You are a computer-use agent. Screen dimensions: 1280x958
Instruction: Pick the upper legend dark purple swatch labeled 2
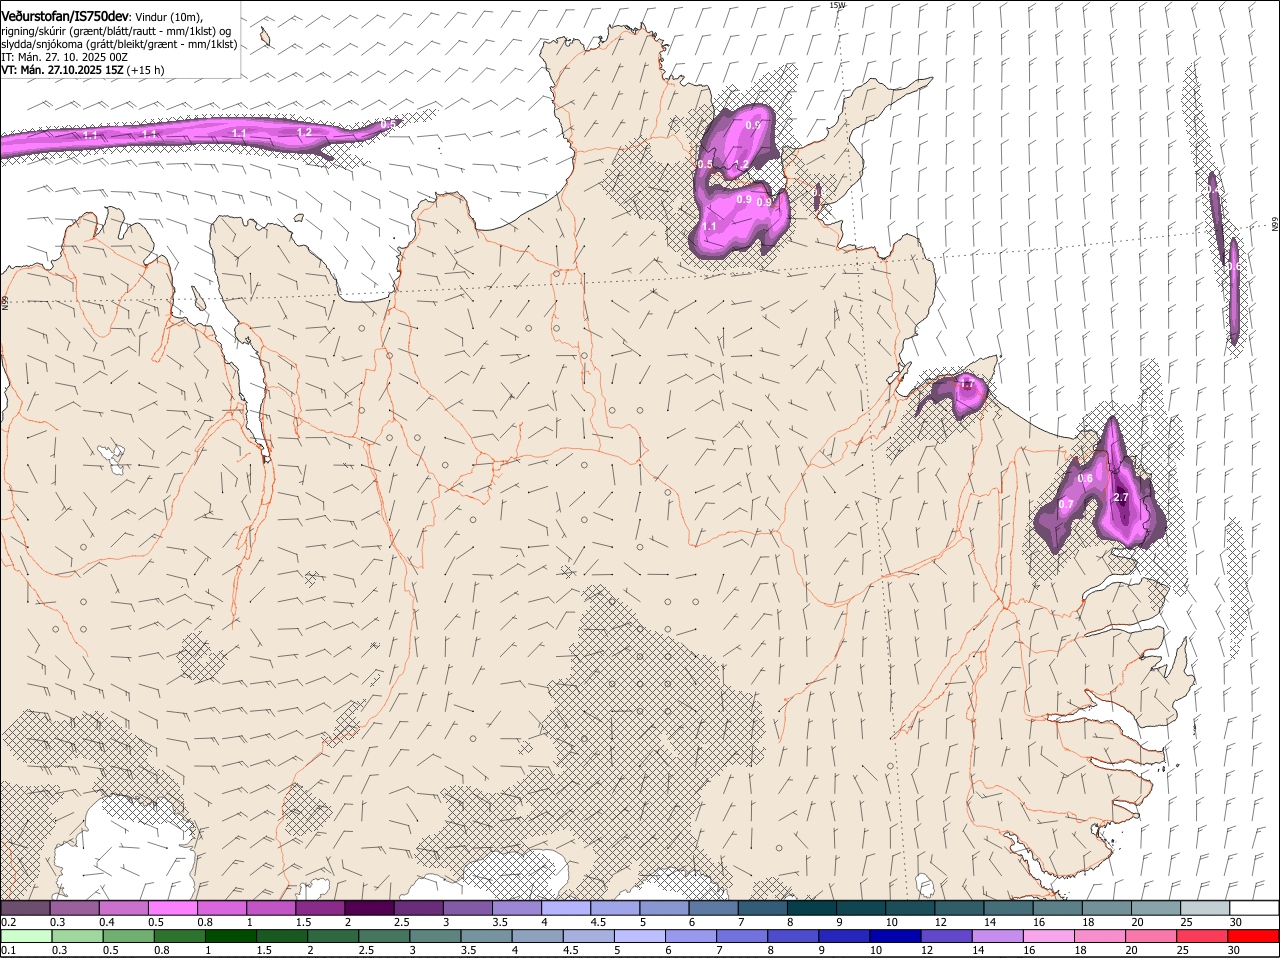(x=369, y=908)
